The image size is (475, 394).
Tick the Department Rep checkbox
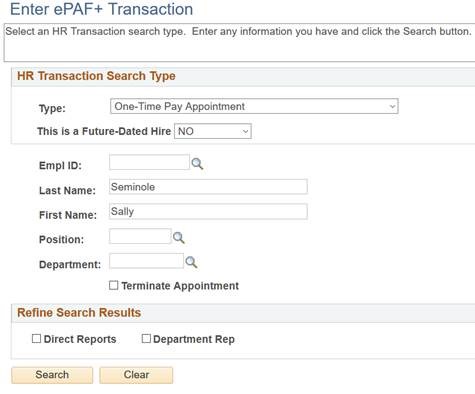(x=146, y=339)
